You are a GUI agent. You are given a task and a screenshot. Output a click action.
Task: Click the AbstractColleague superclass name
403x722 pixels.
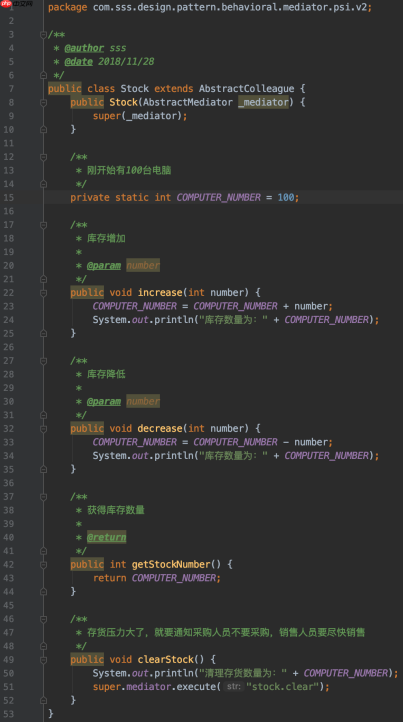click(246, 88)
